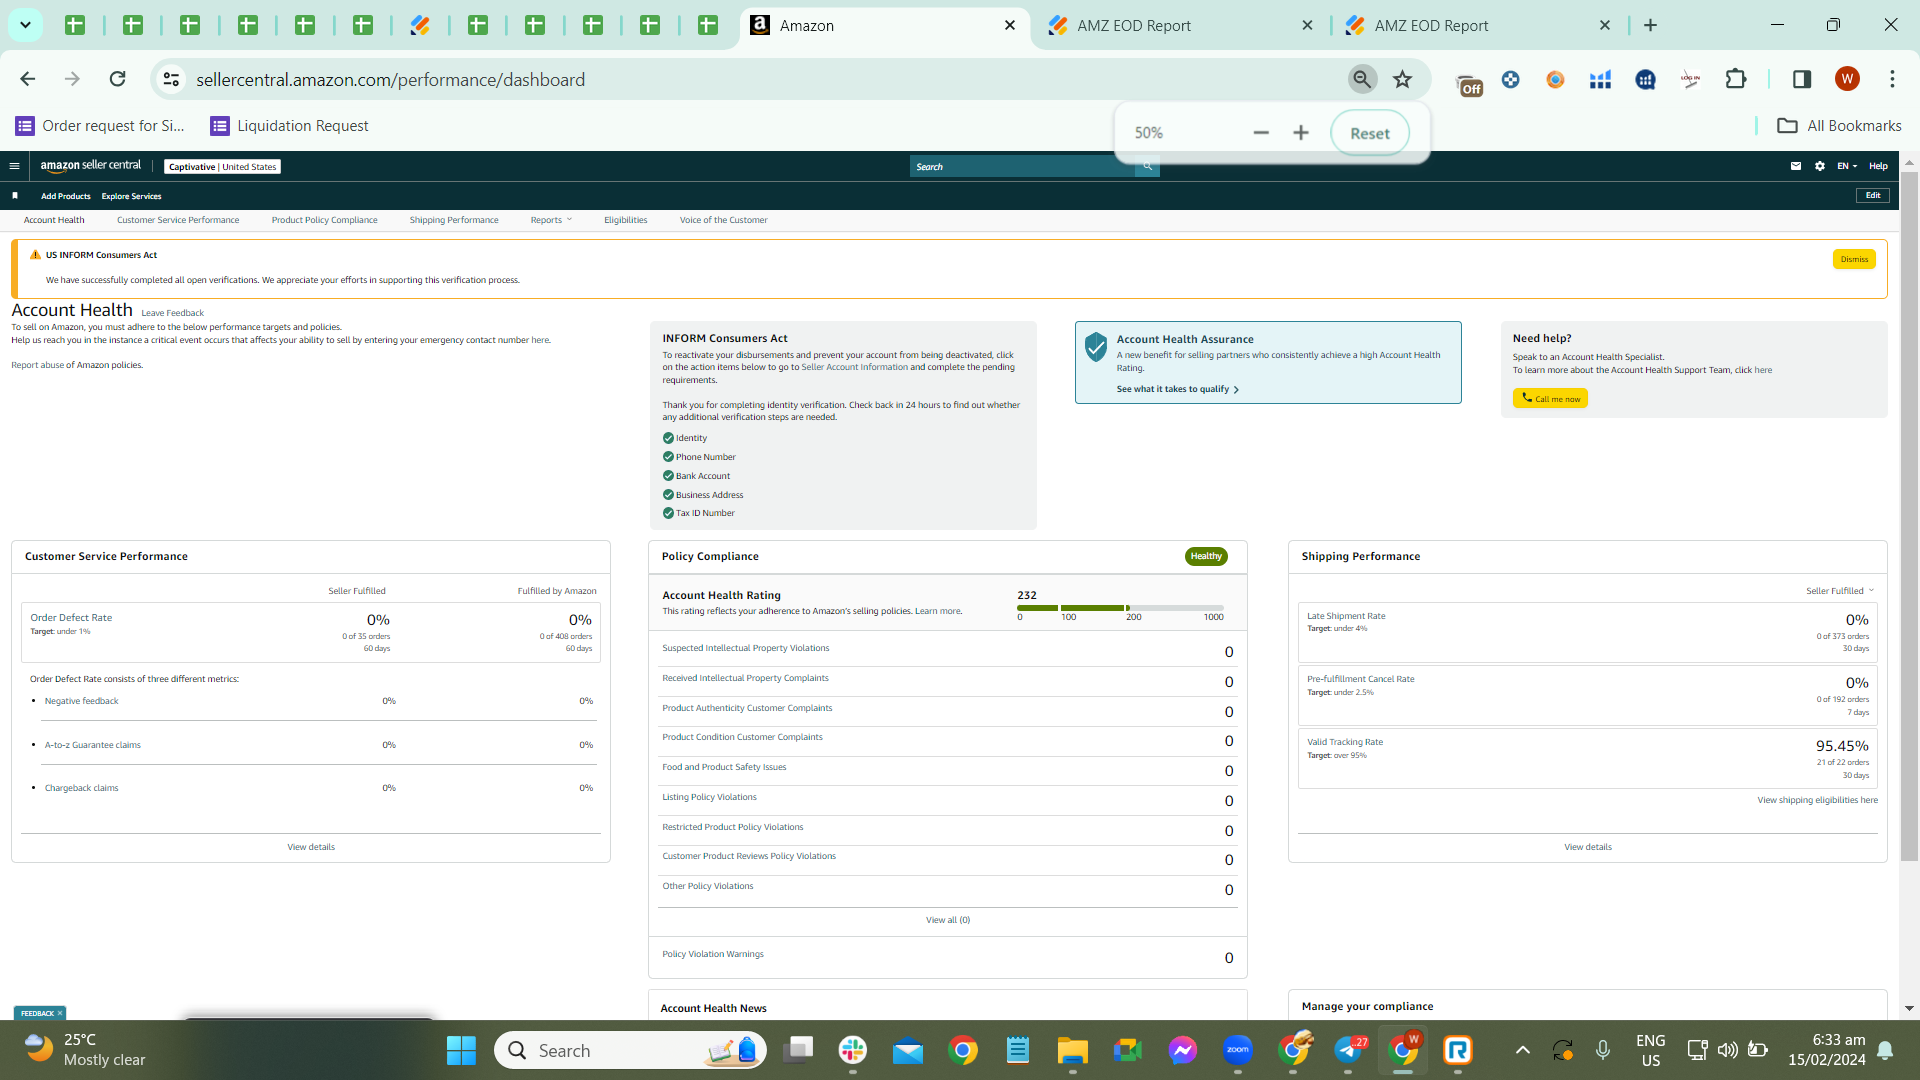Screen dimensions: 1920x1080
Task: Open the Captivative United States marketplace switcher
Action: click(222, 167)
